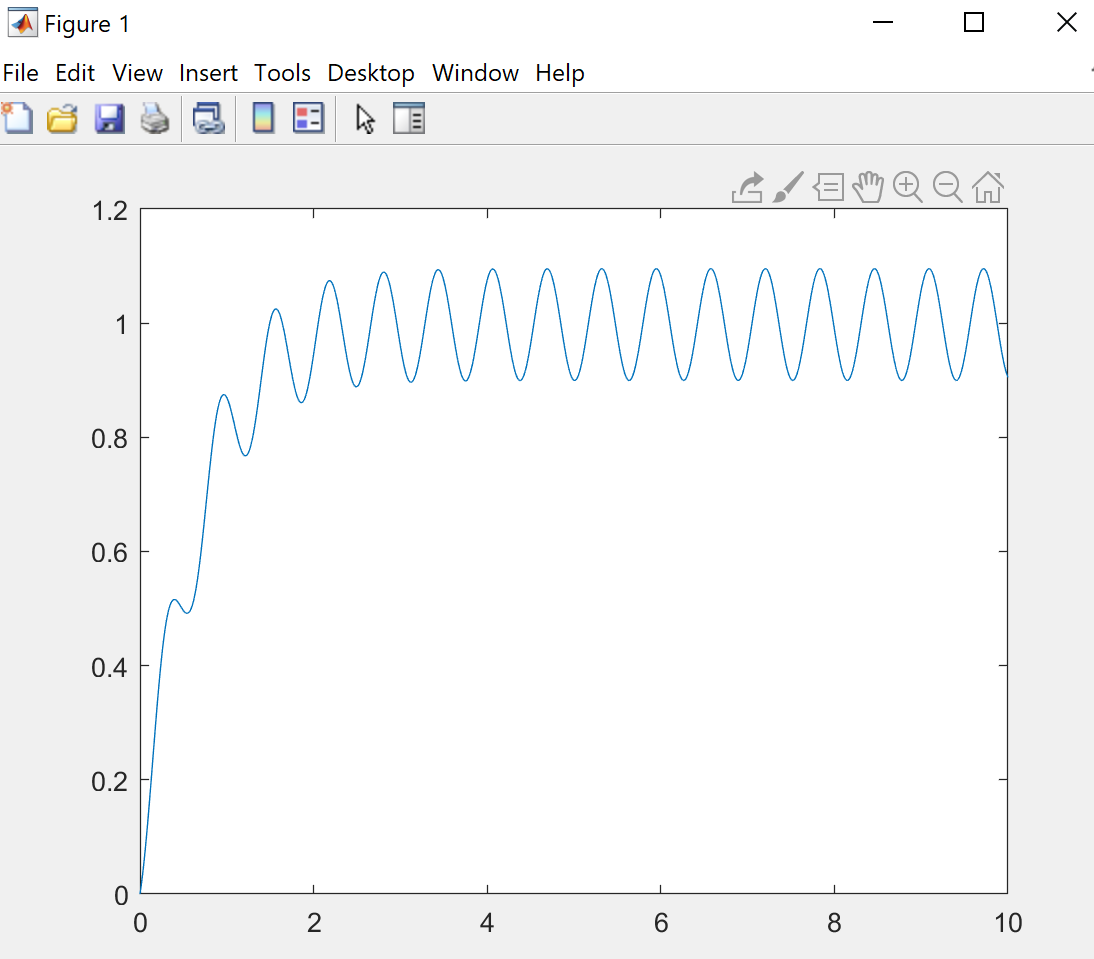Insert a colorbar from the toolbar
Screen dimensions: 1094x959
(x=263, y=119)
